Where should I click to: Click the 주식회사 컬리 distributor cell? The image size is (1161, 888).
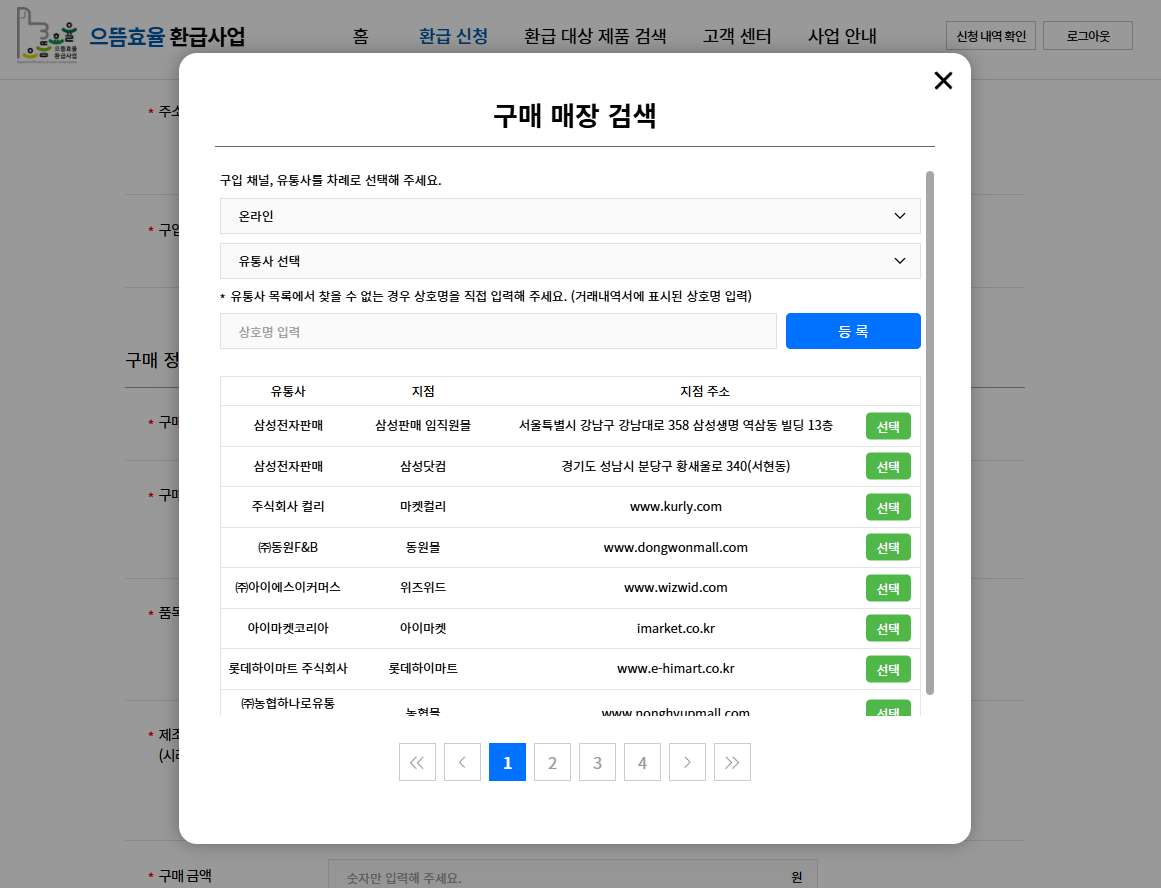(288, 507)
